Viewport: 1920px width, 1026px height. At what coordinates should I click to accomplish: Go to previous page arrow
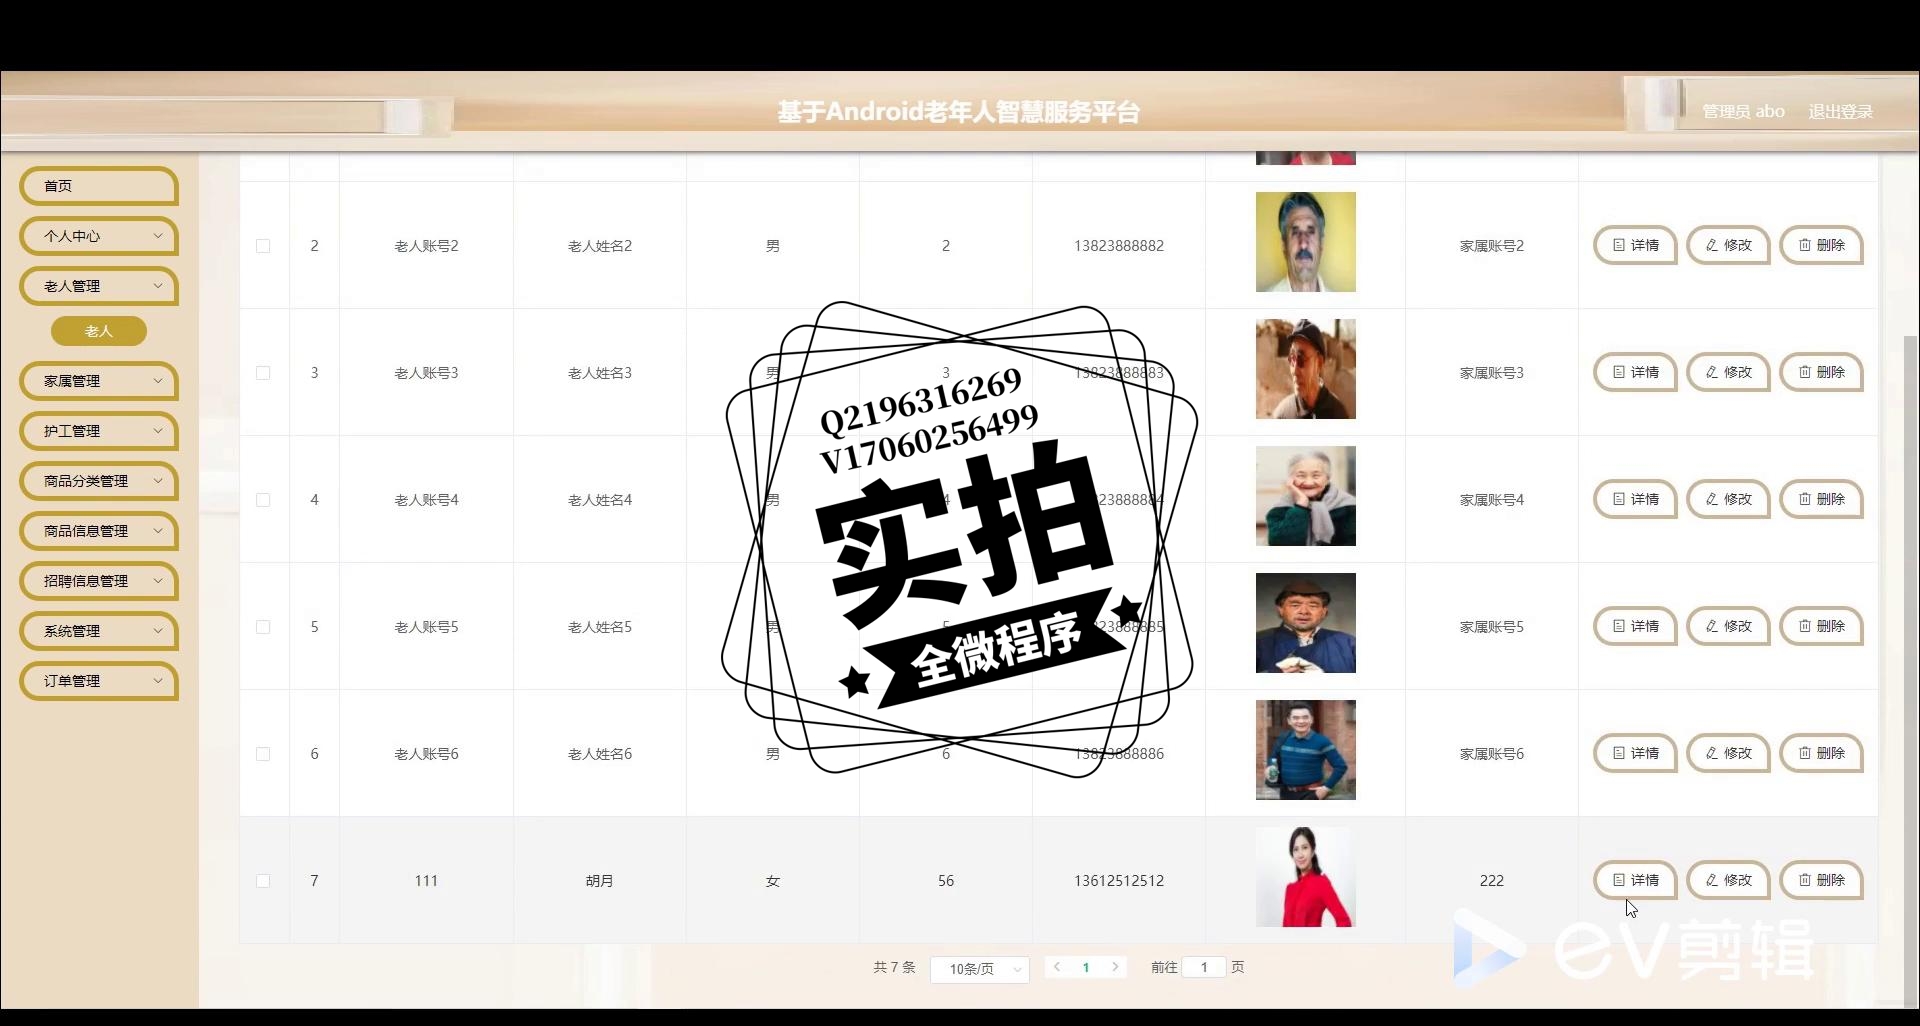click(1057, 967)
